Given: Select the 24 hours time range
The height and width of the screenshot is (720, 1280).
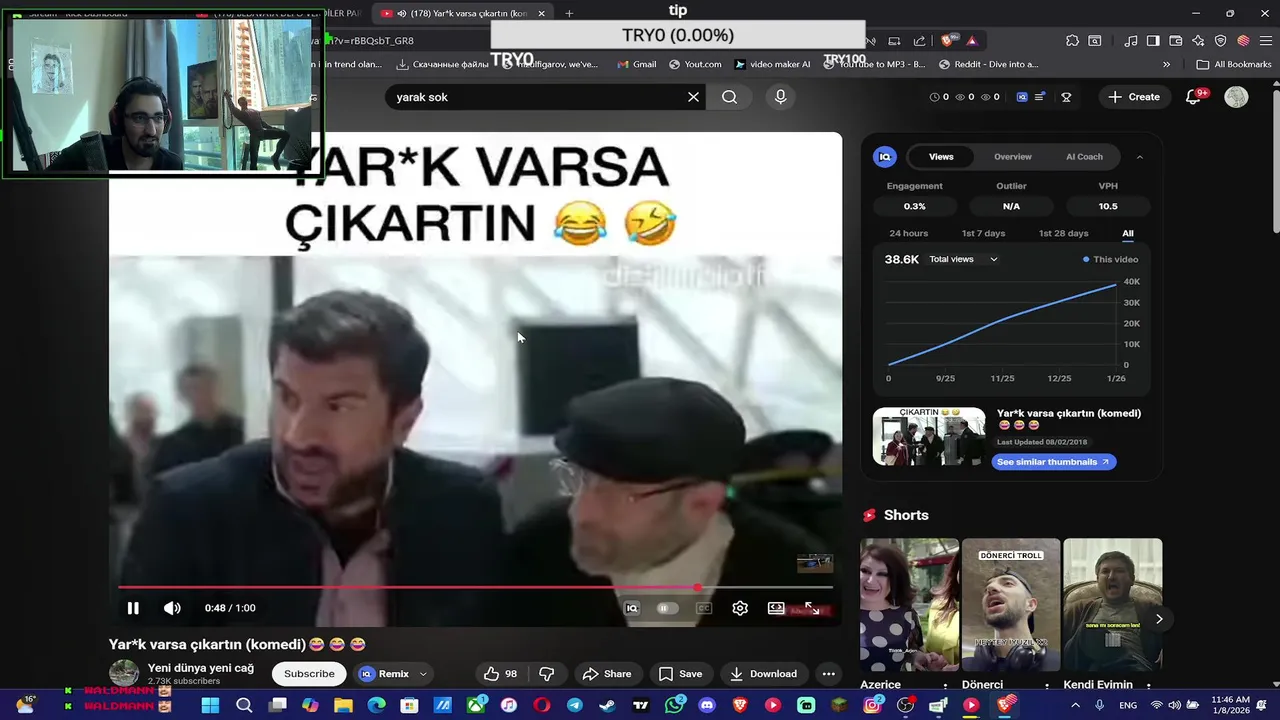Looking at the screenshot, I should point(909,233).
